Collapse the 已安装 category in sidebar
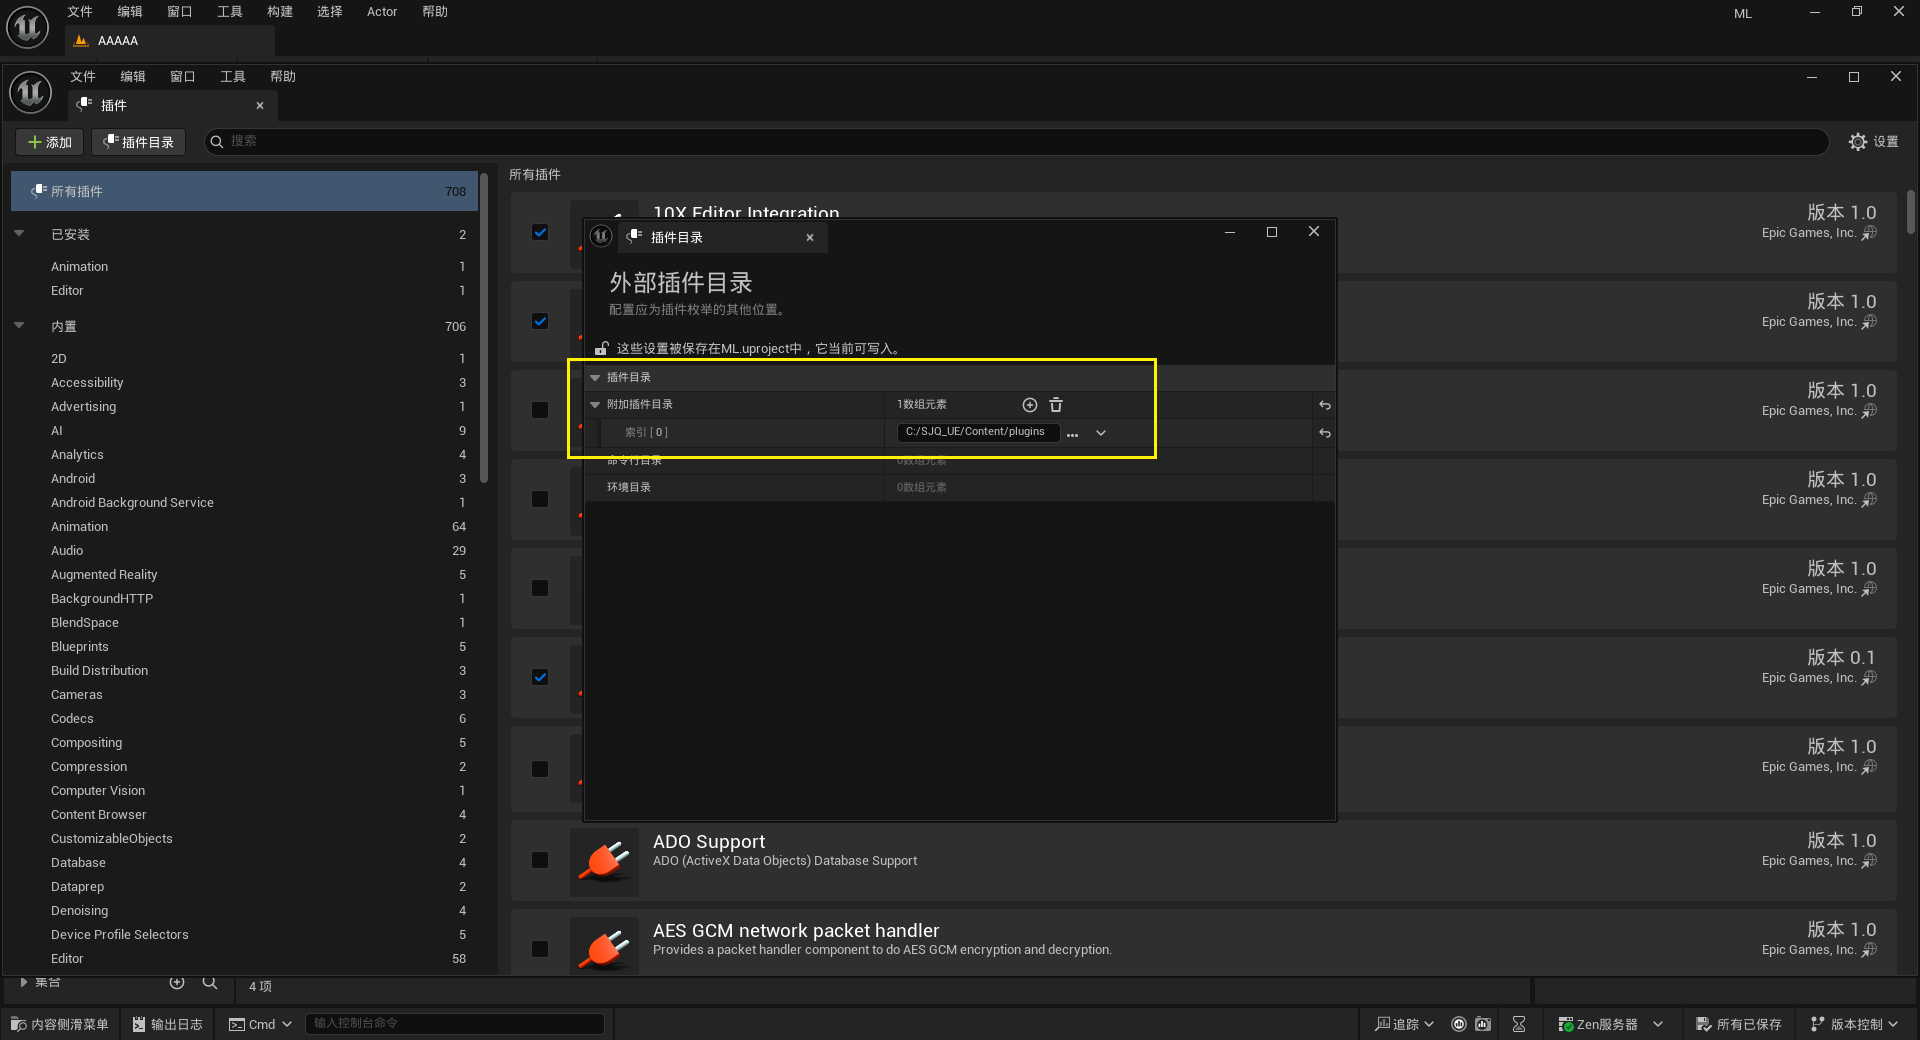The image size is (1920, 1040). [x=19, y=234]
